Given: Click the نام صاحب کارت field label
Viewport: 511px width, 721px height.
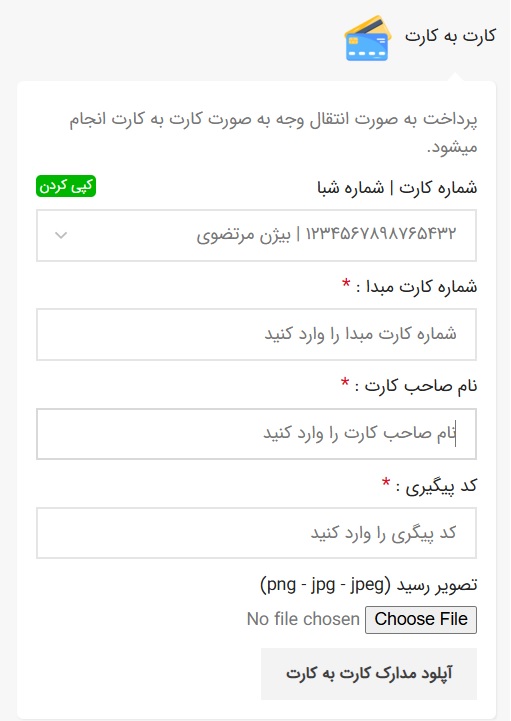Looking at the screenshot, I should click(416, 386).
